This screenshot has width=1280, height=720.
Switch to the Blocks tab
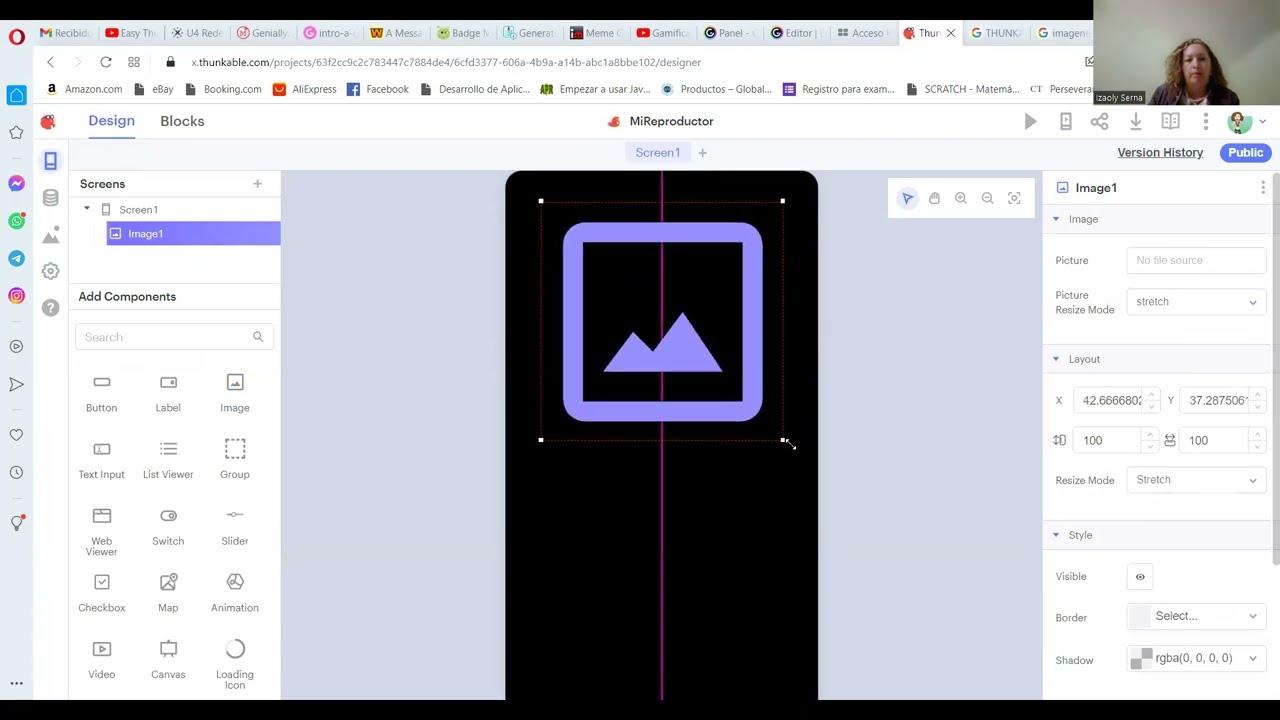pos(182,121)
